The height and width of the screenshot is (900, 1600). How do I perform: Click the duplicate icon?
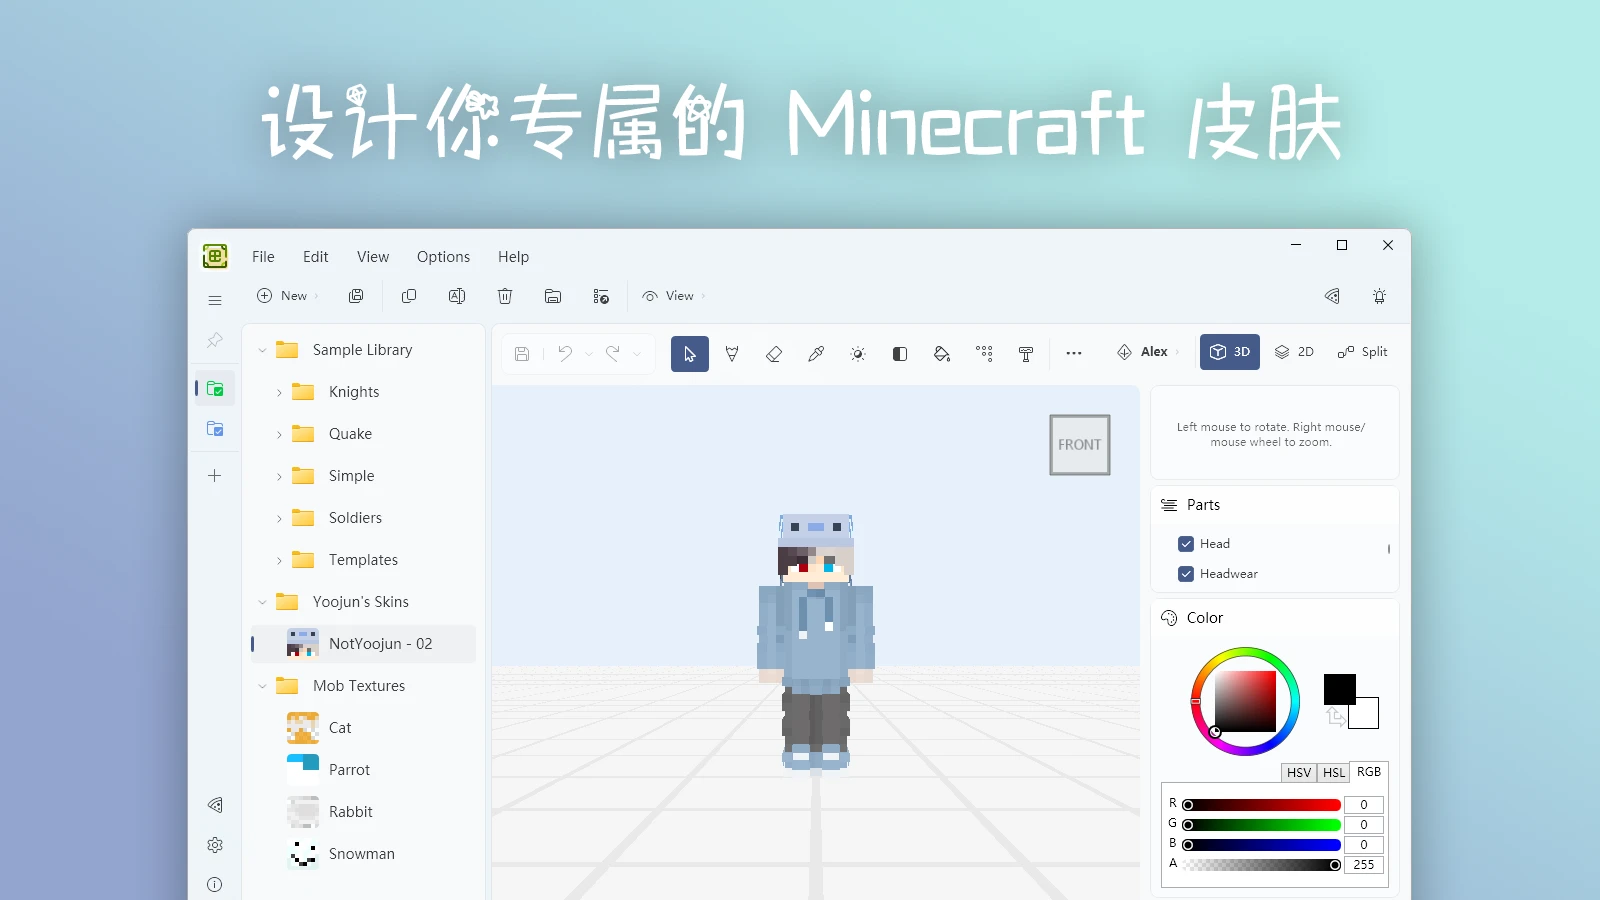click(x=409, y=296)
